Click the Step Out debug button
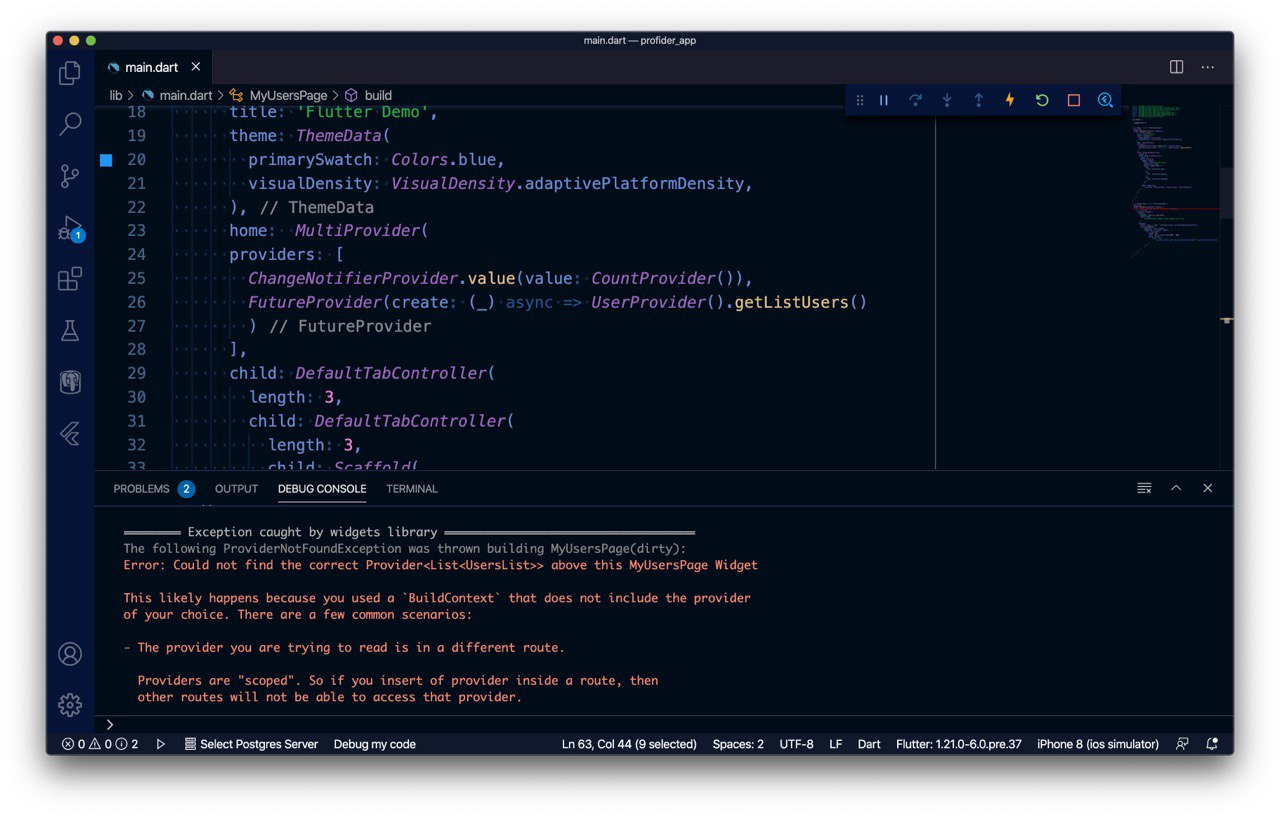 tap(979, 100)
